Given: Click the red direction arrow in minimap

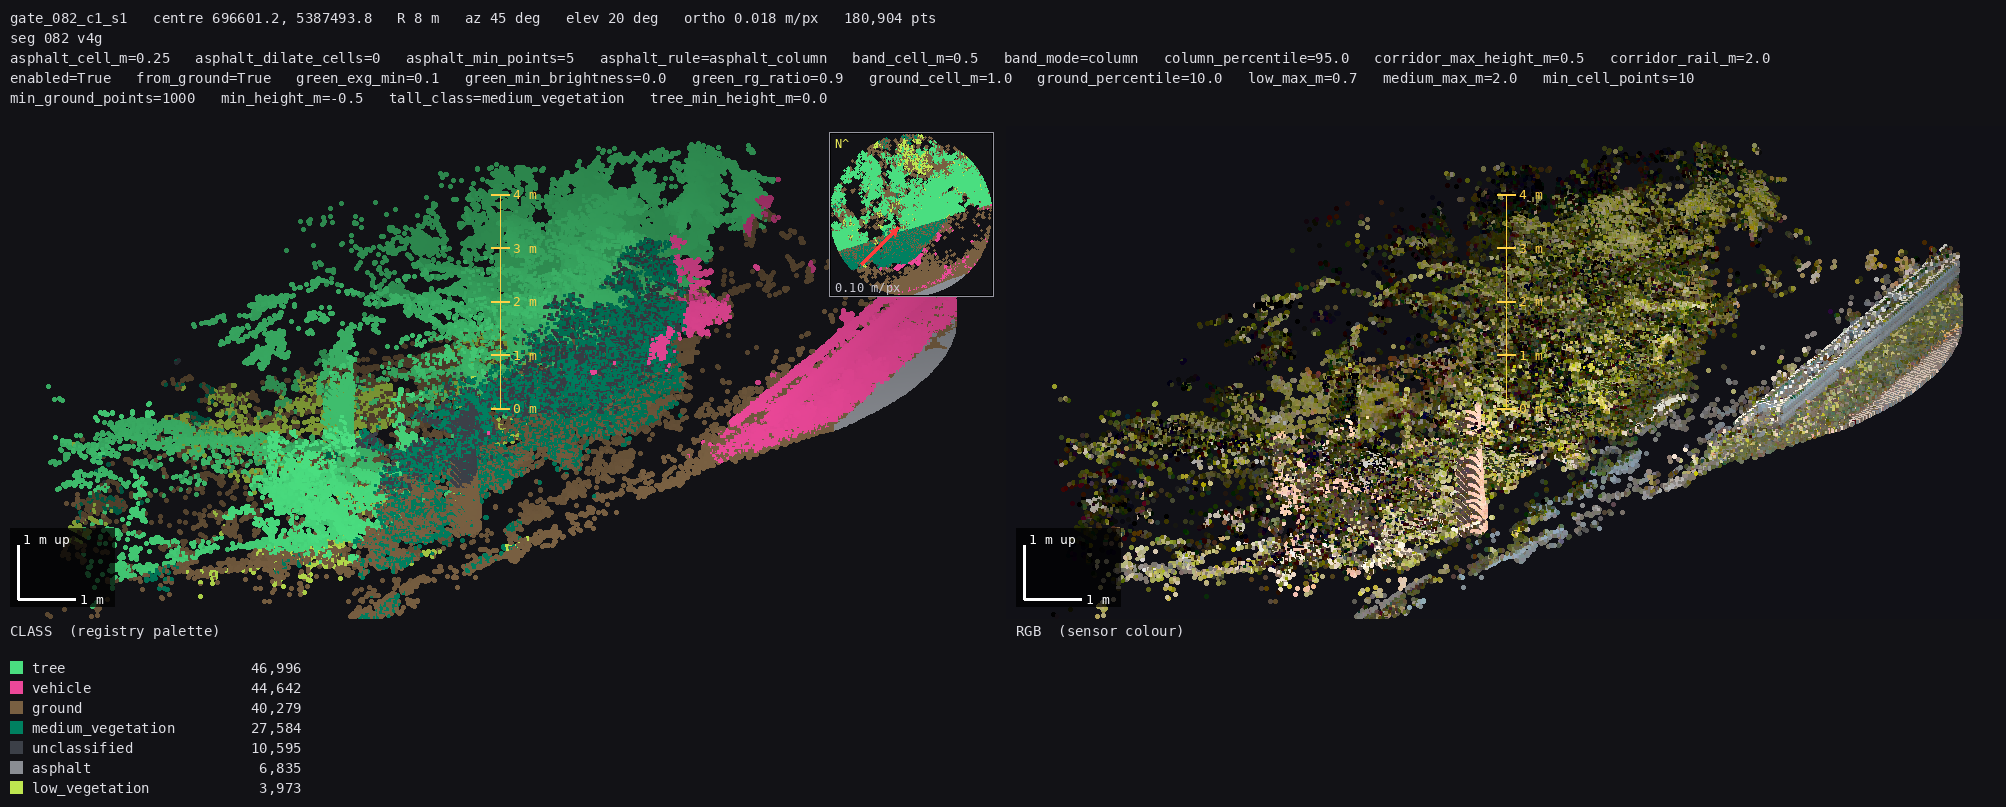Looking at the screenshot, I should click(x=879, y=247).
